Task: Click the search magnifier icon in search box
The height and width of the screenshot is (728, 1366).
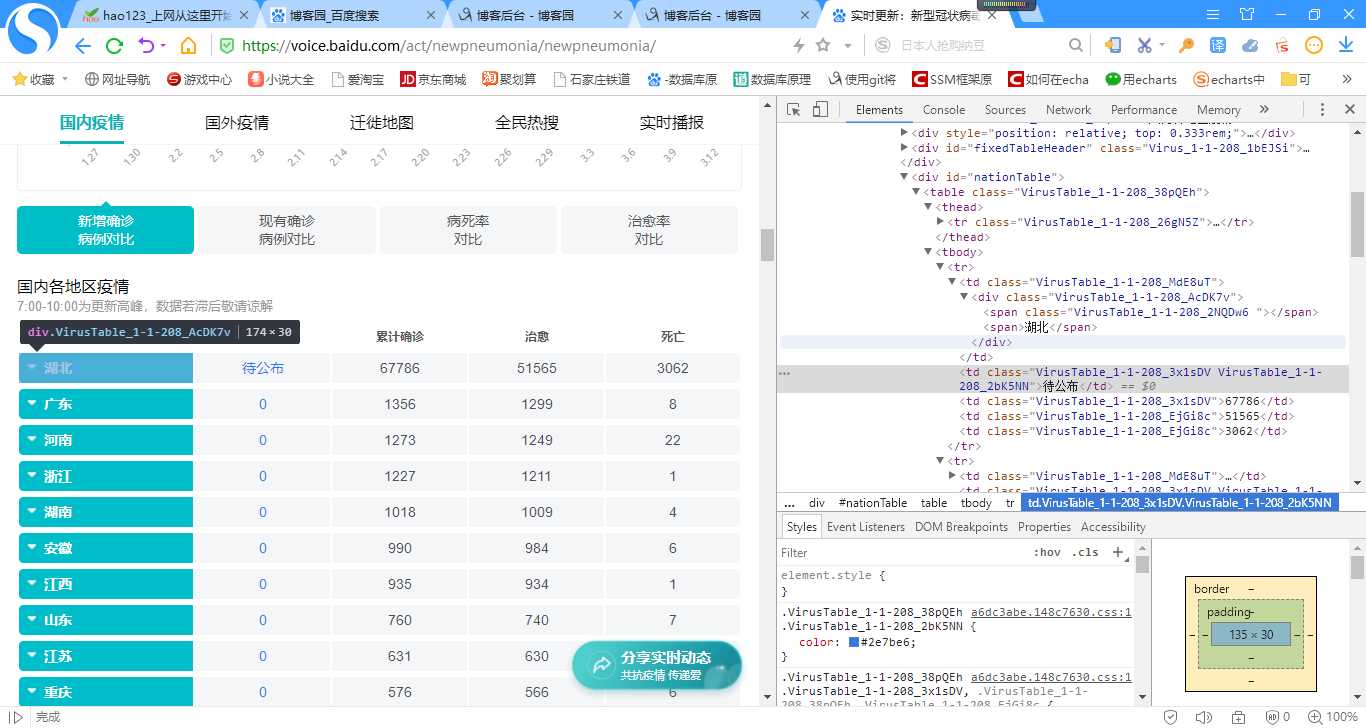Action: click(1075, 45)
